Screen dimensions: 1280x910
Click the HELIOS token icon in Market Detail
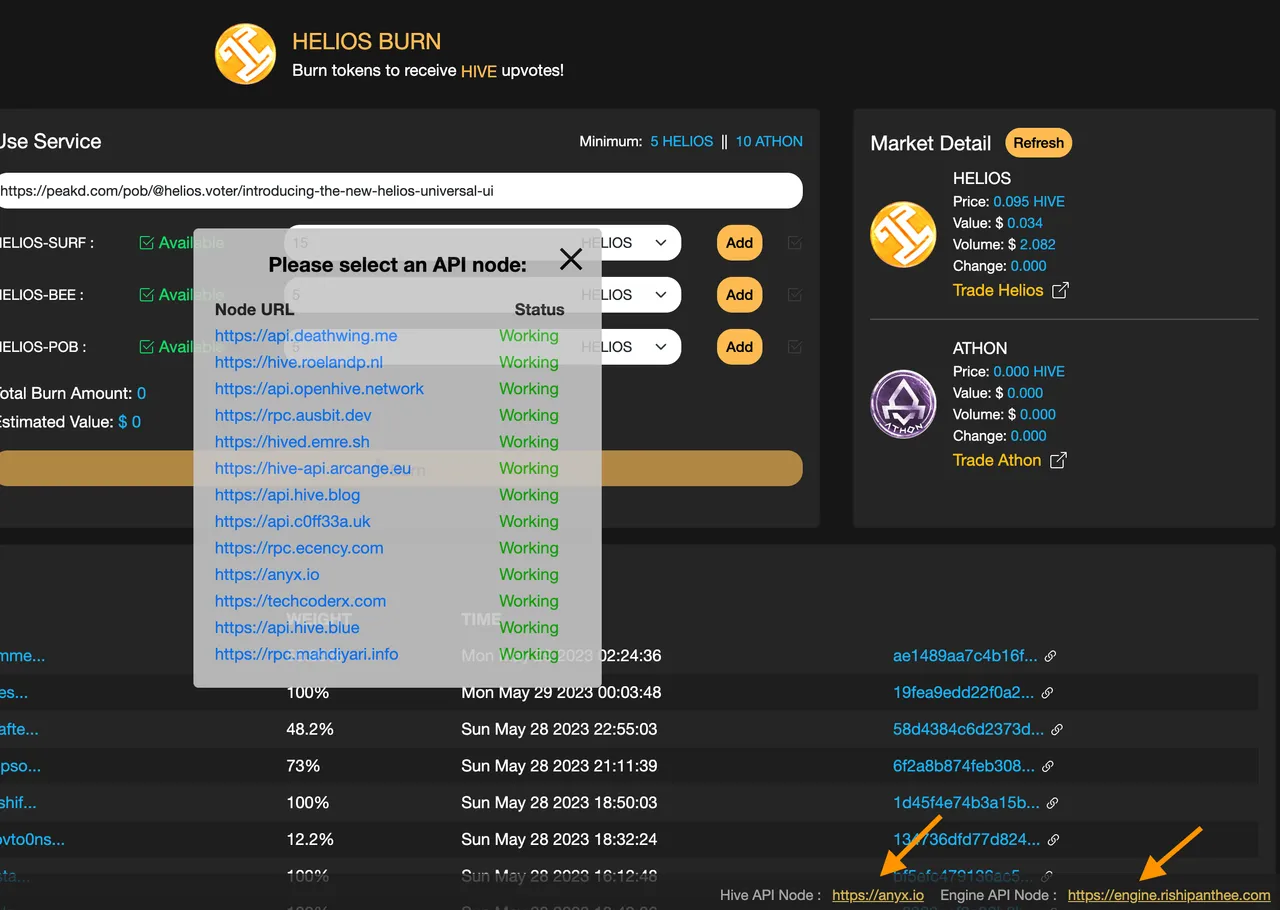pyautogui.click(x=904, y=235)
